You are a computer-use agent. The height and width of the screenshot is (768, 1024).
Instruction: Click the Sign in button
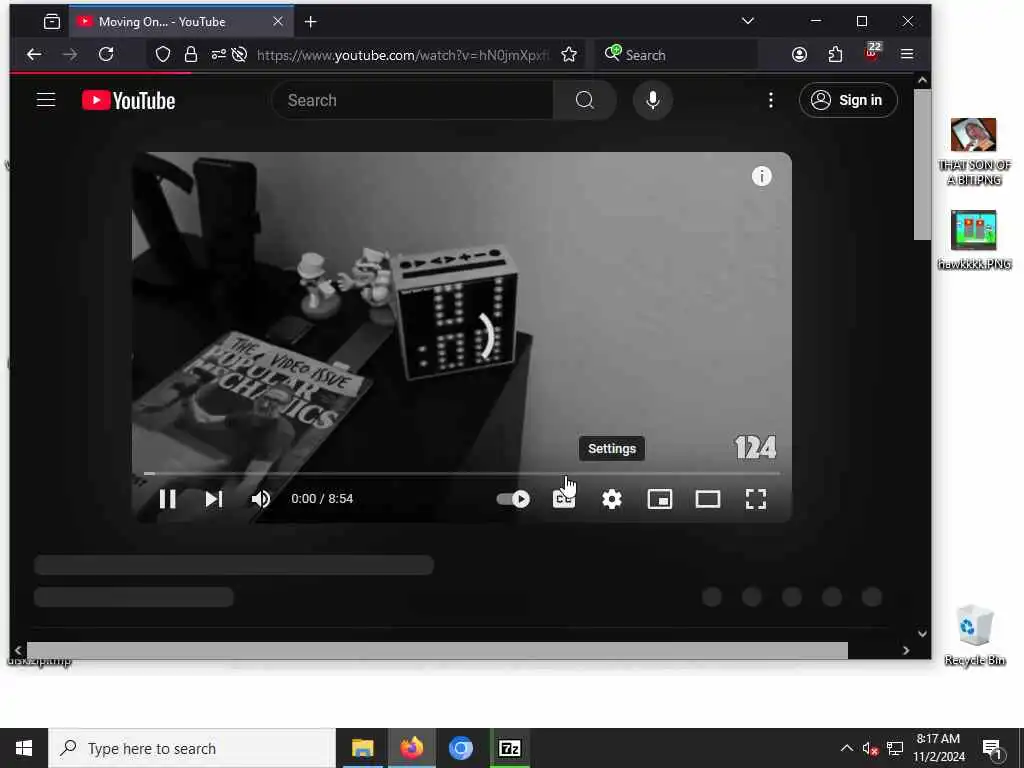click(x=848, y=100)
